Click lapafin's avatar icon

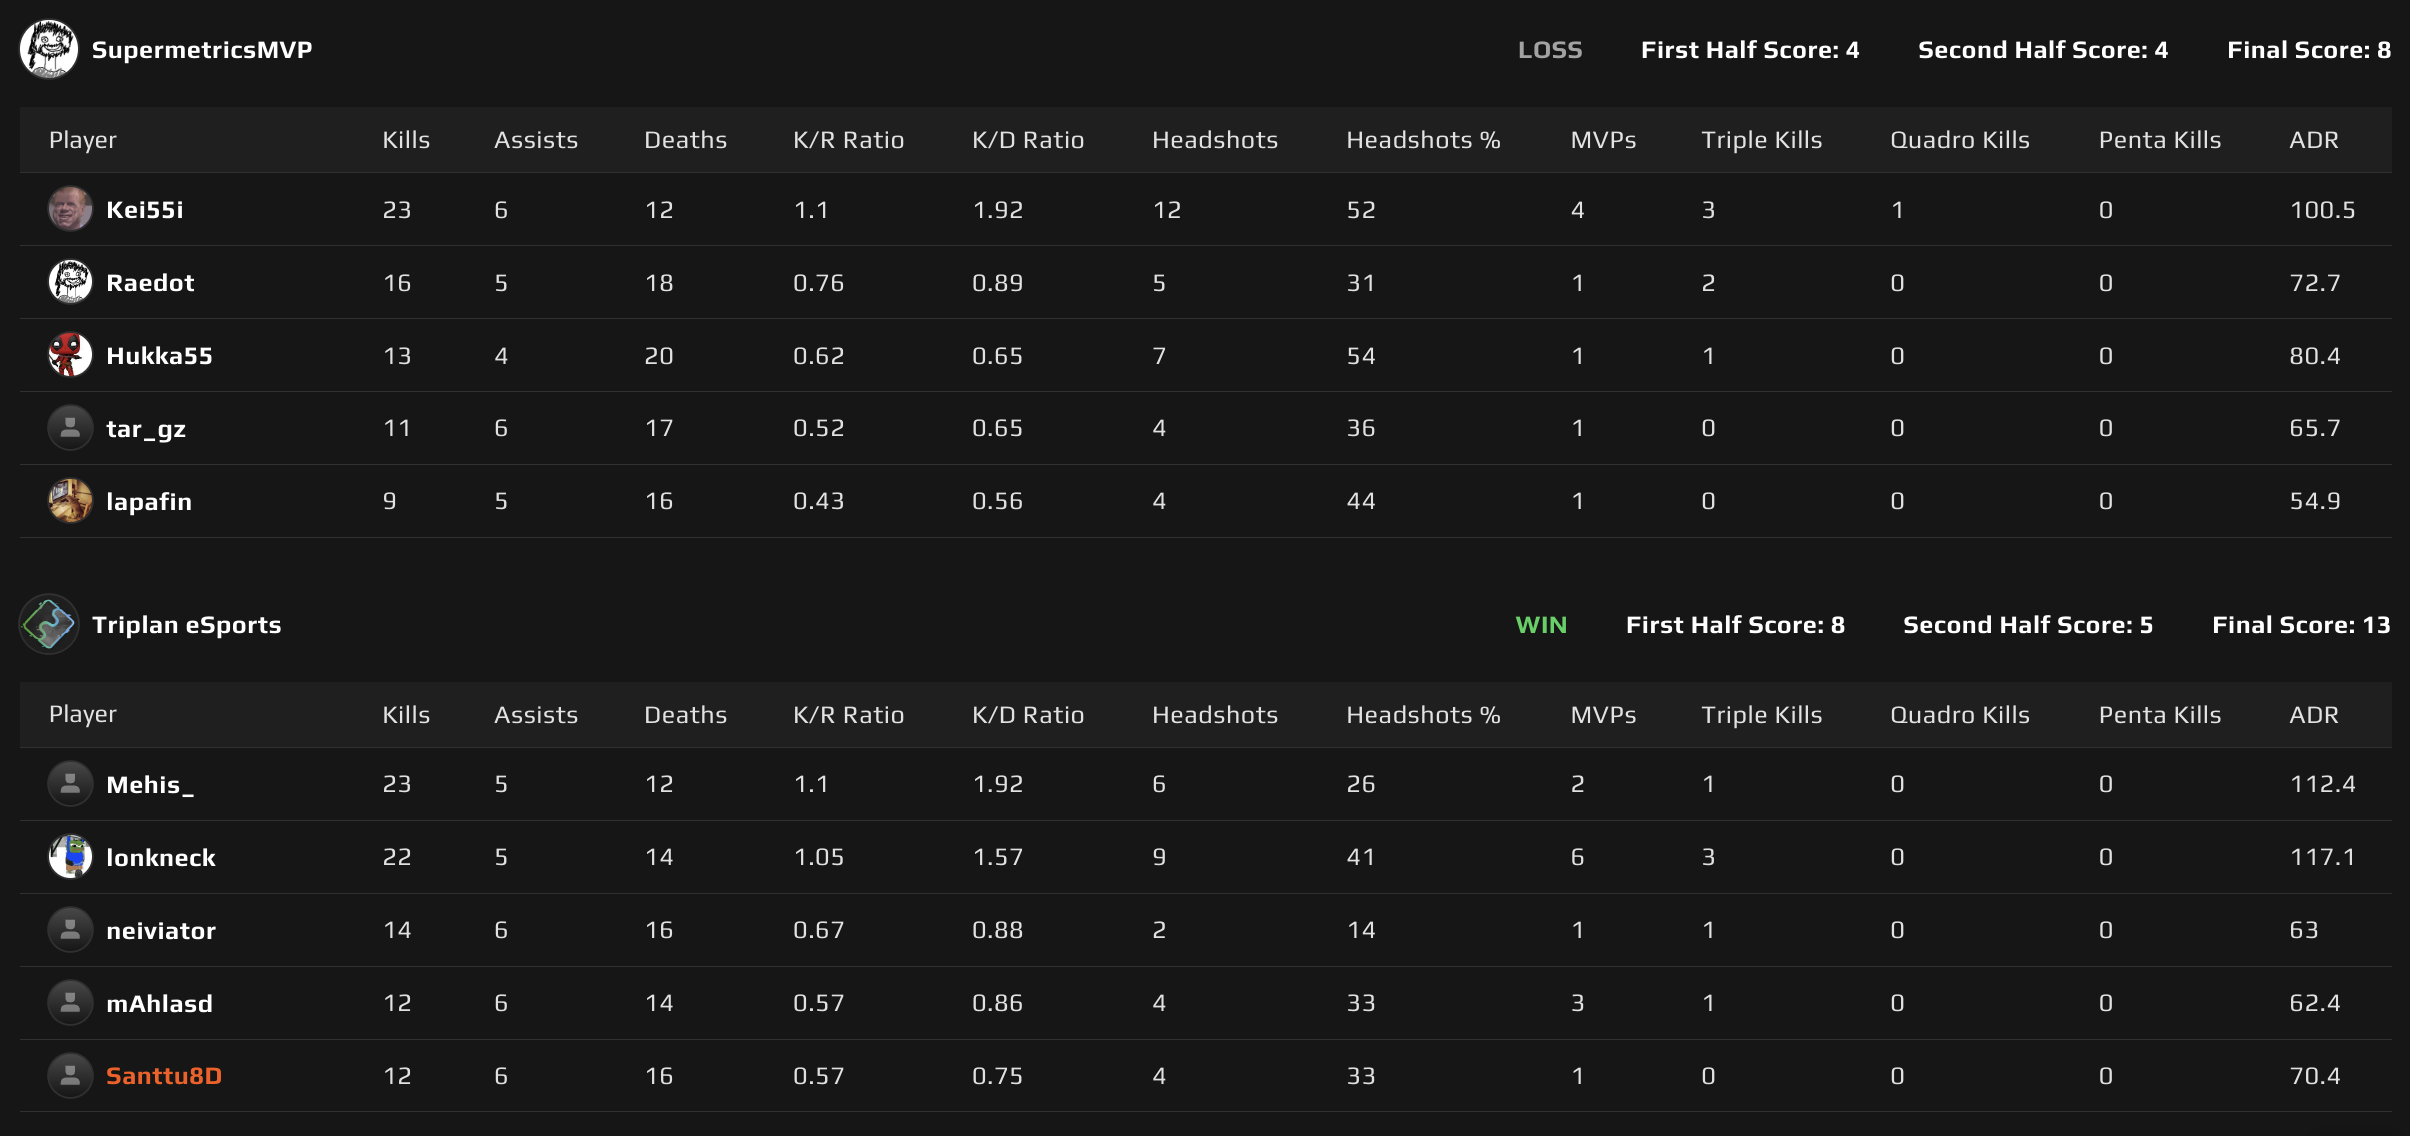[x=69, y=501]
